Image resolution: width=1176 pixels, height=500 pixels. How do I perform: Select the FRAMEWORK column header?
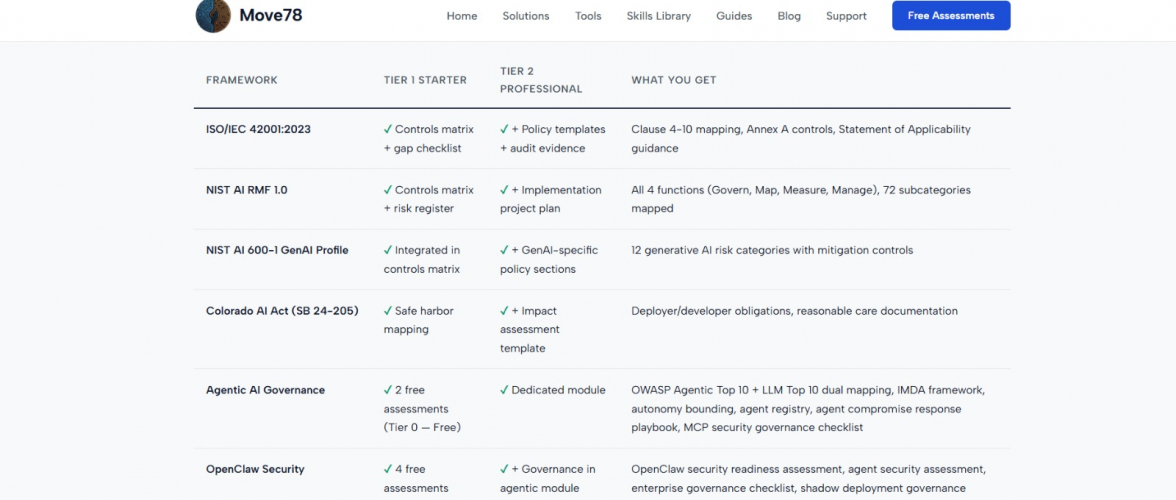[242, 80]
